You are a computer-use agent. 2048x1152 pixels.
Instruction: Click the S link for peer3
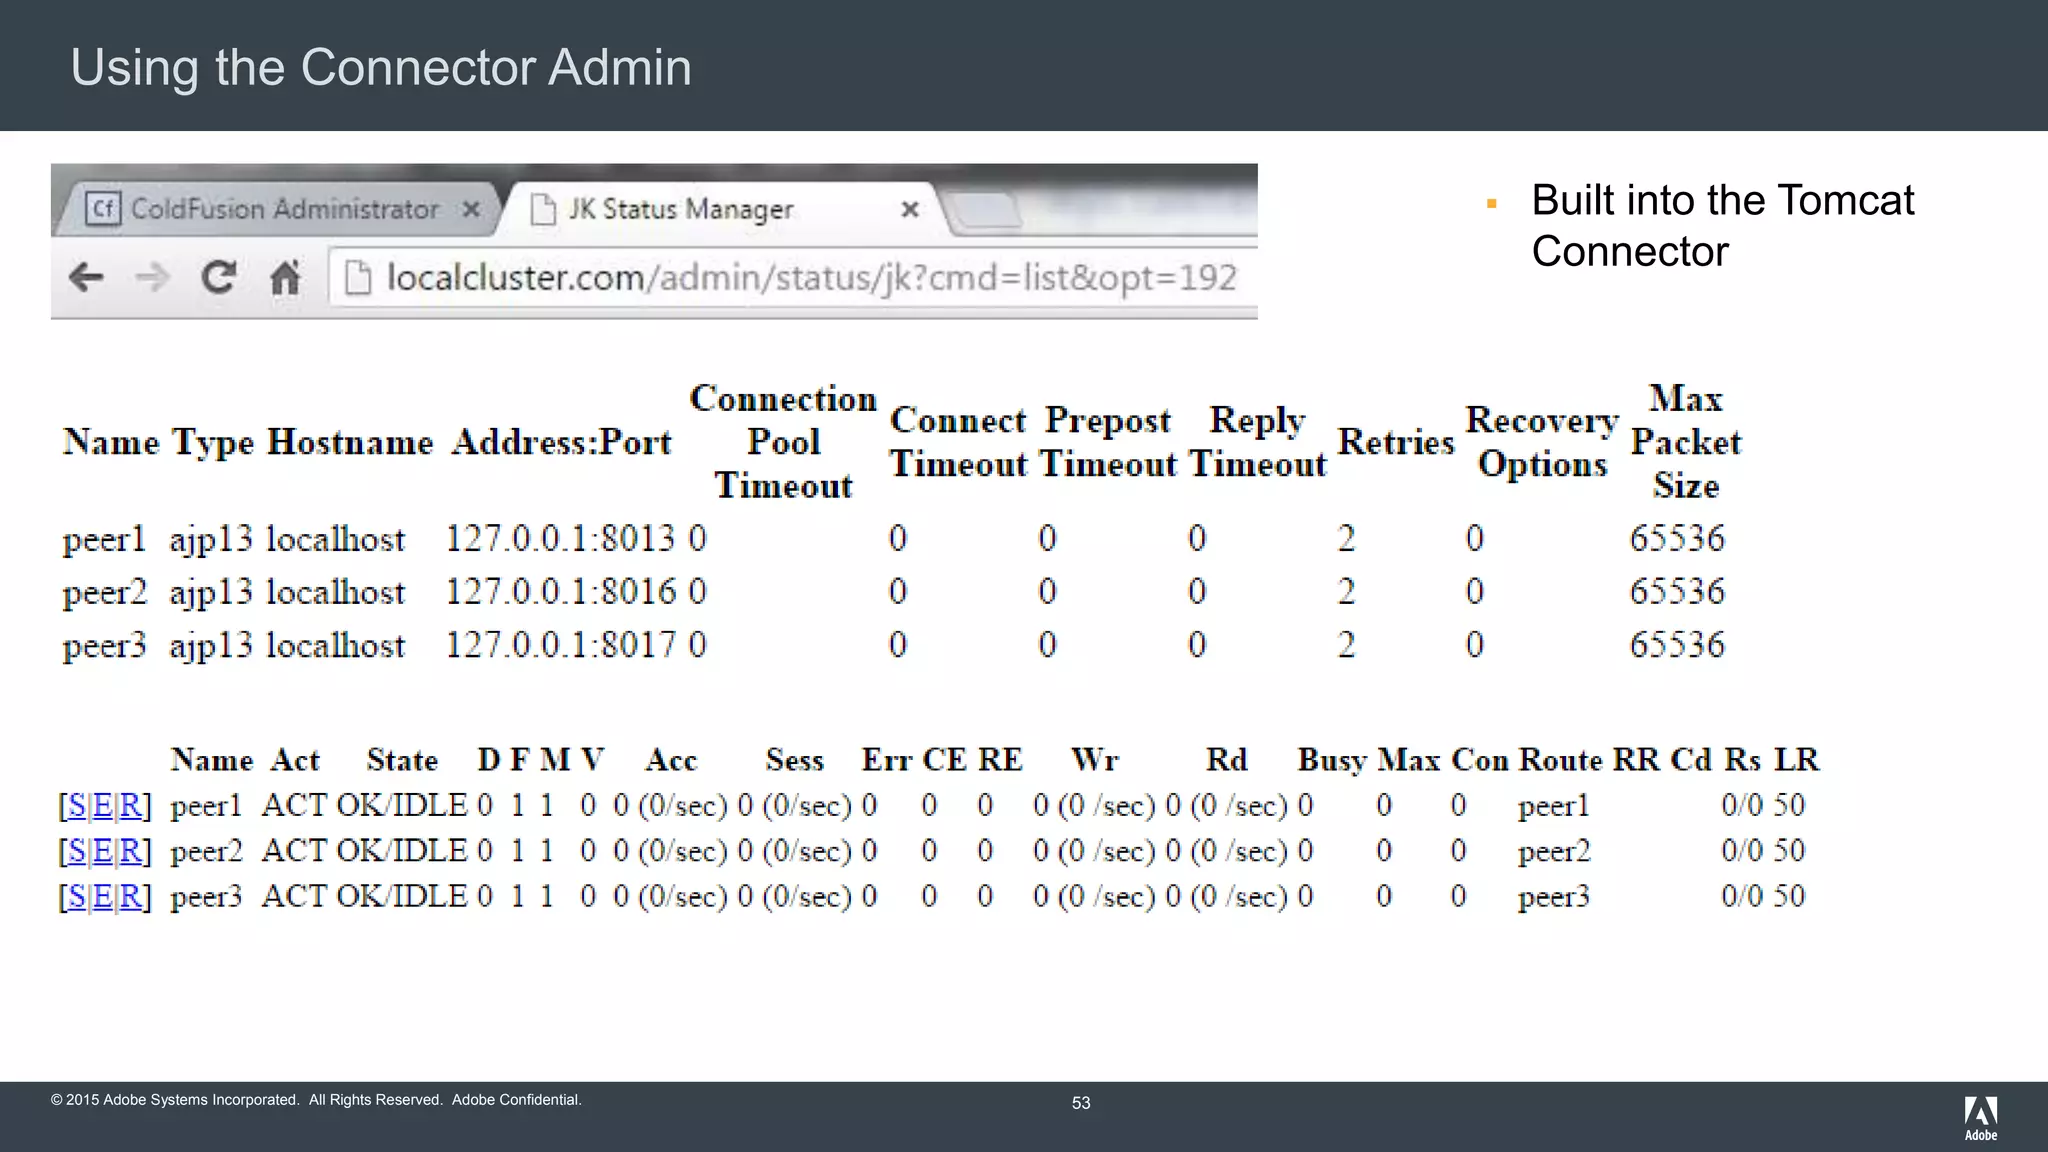pyautogui.click(x=77, y=896)
